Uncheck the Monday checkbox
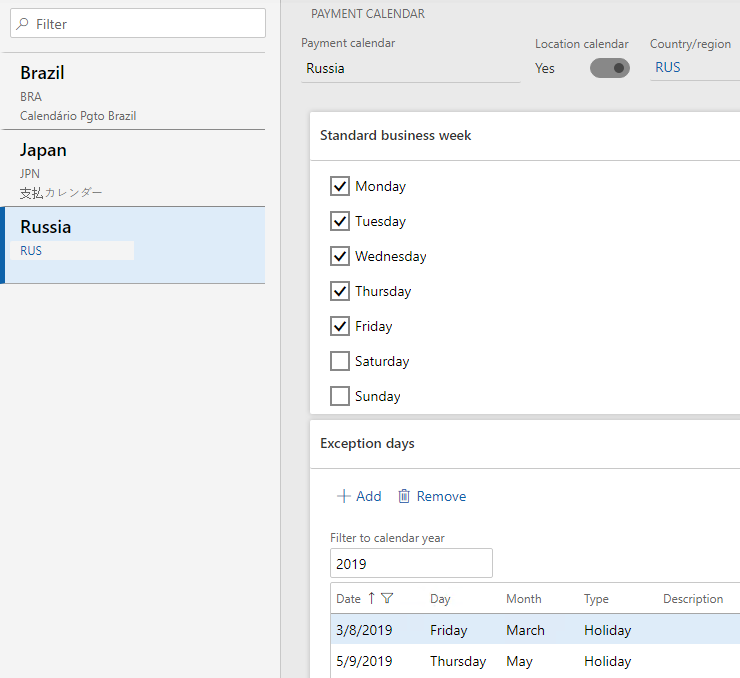 point(340,186)
